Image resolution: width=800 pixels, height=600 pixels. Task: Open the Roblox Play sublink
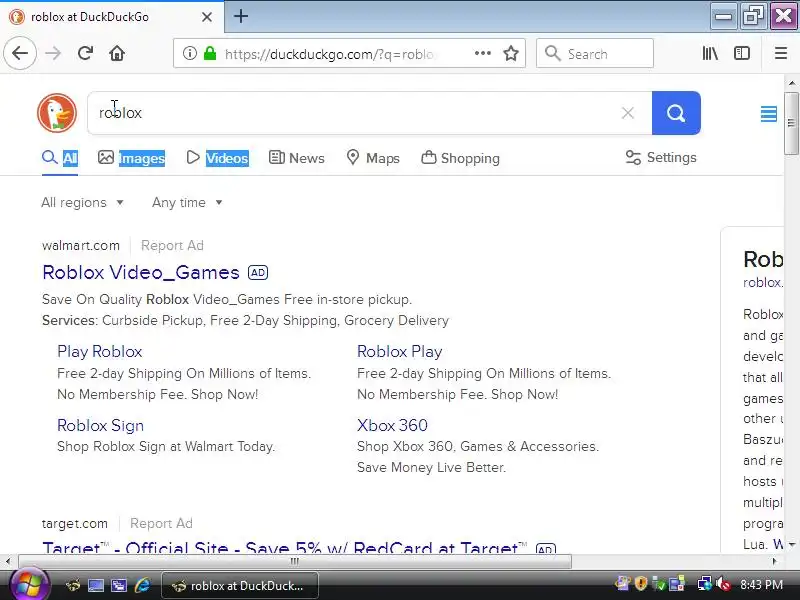pyautogui.click(x=399, y=352)
